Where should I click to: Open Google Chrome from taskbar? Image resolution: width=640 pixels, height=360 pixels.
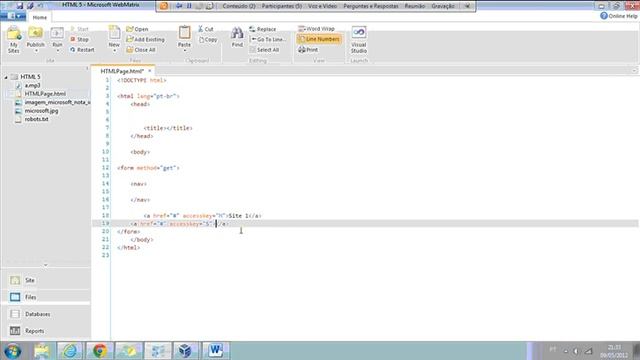coord(100,351)
